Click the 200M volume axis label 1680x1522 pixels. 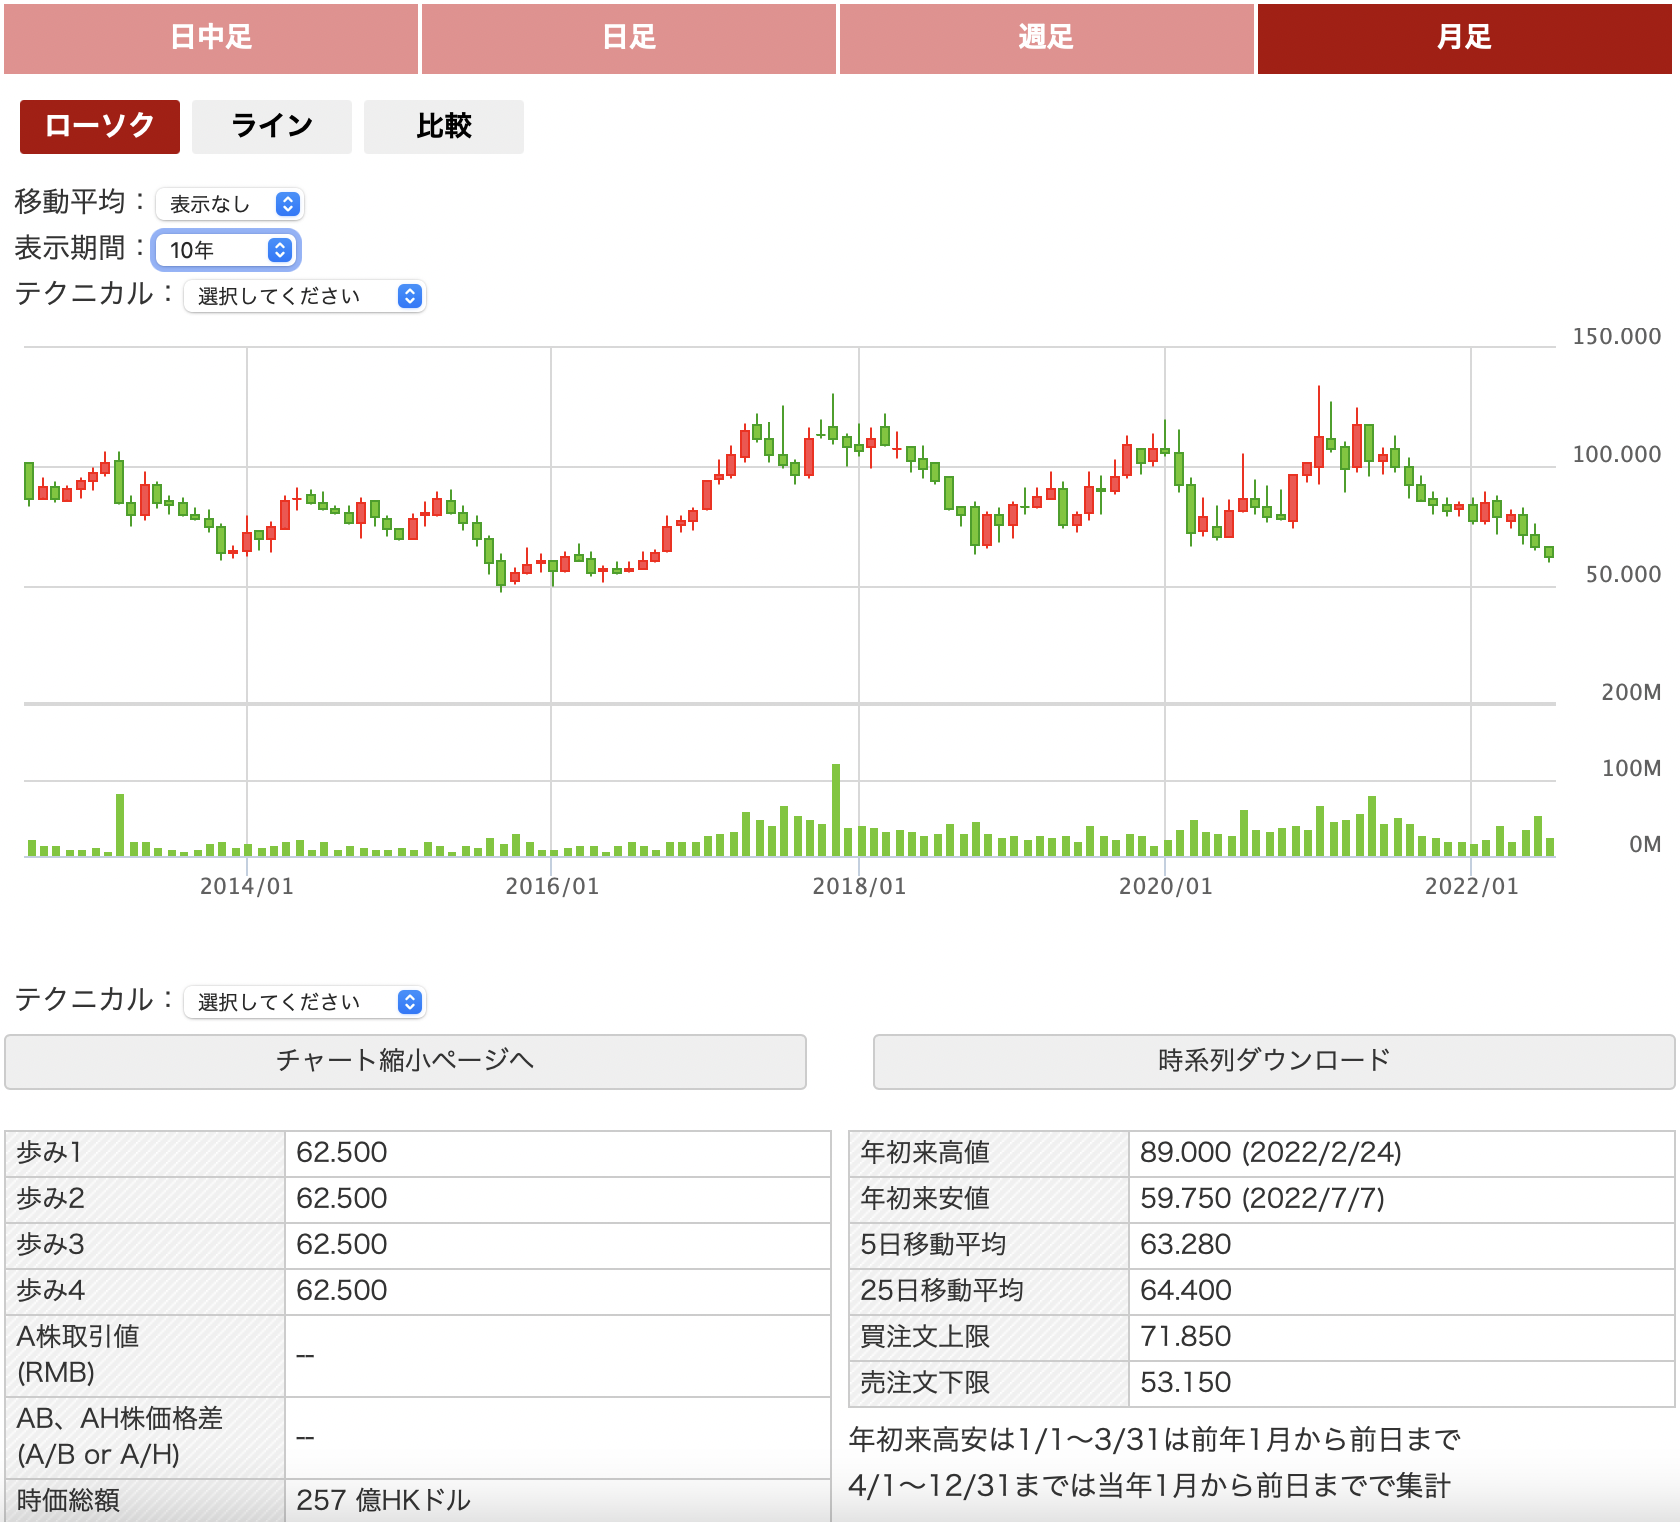click(1631, 692)
